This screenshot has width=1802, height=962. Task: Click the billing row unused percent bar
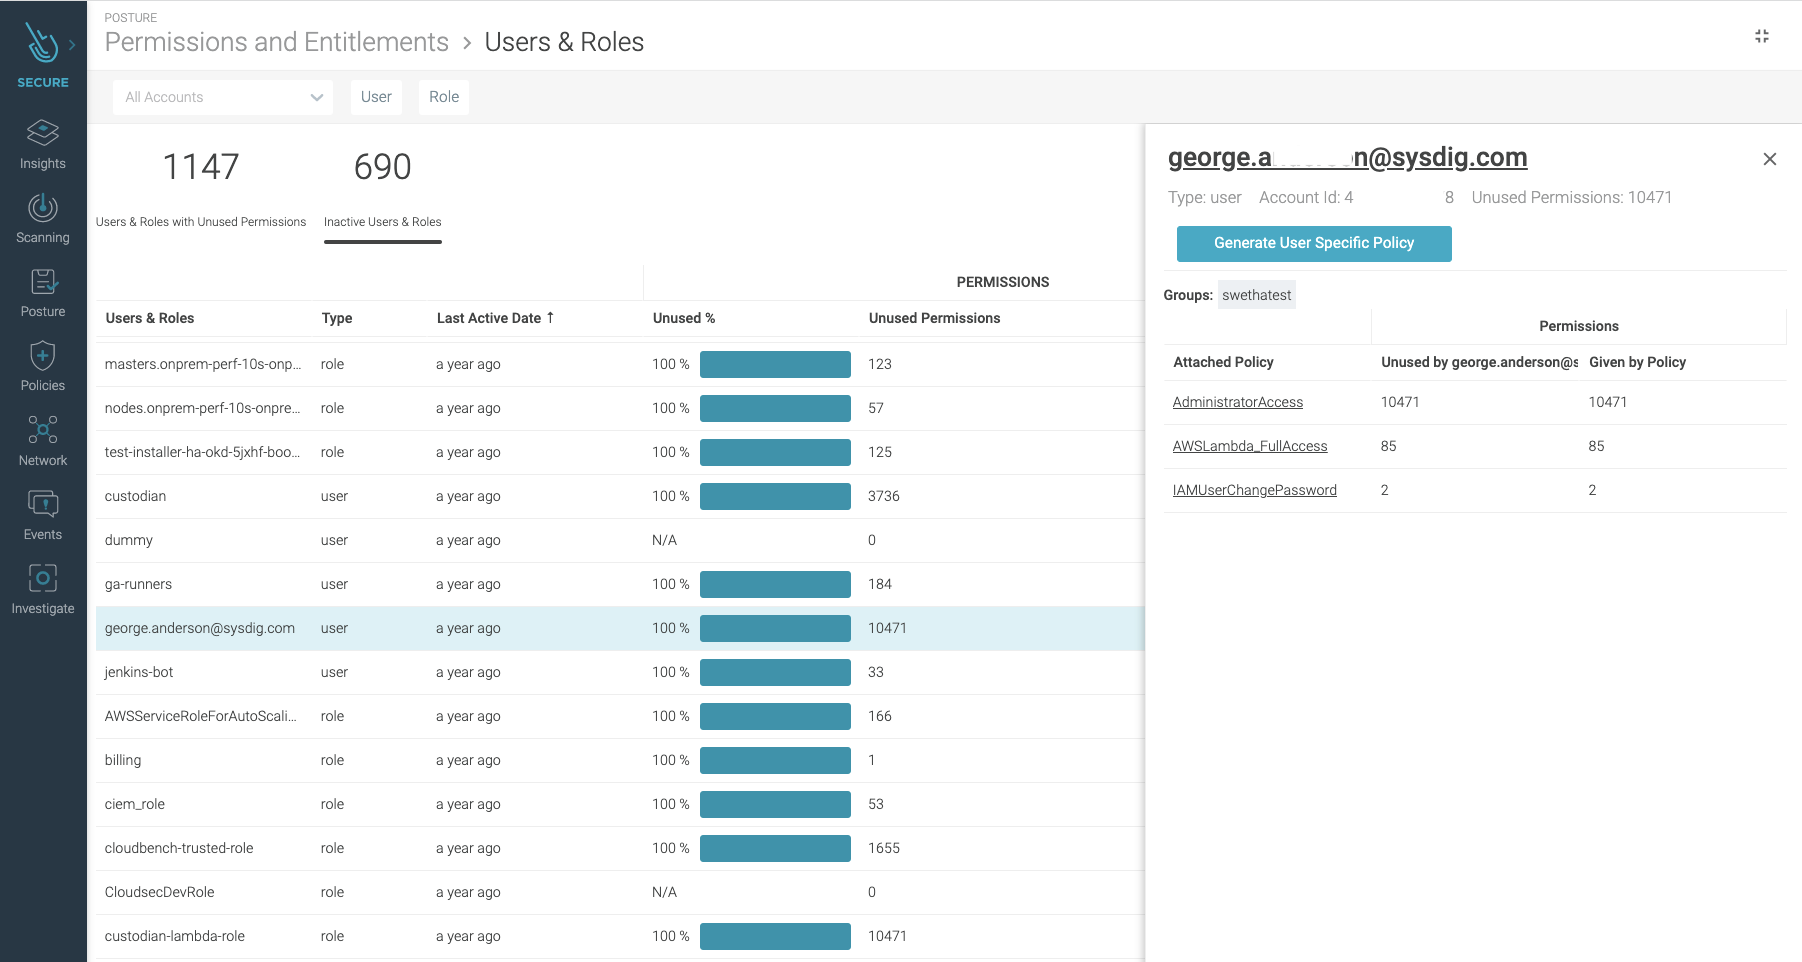(x=775, y=760)
